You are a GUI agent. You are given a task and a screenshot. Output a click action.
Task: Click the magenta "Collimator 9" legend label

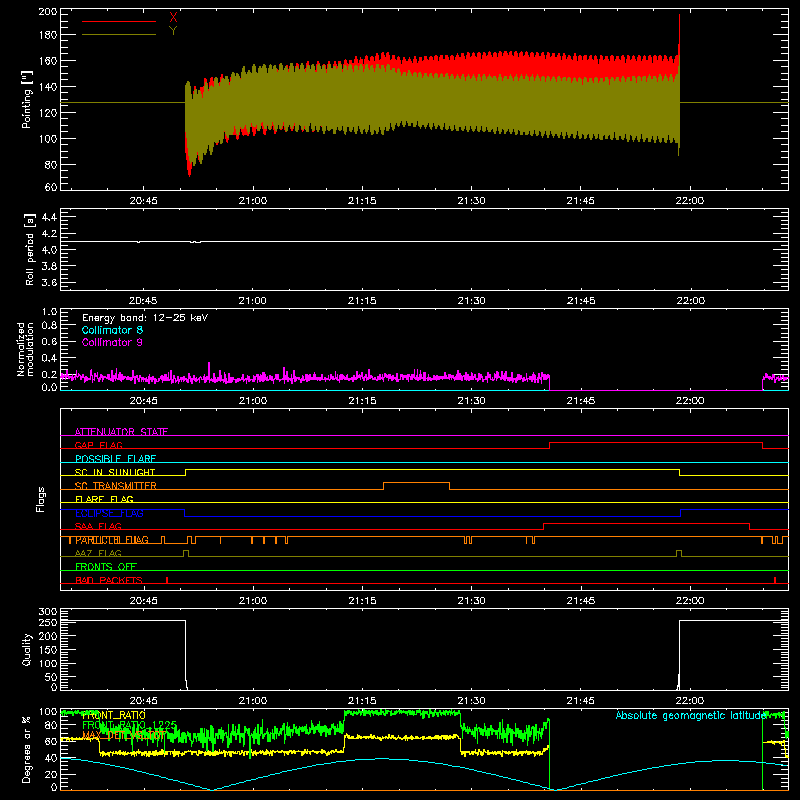tap(112, 342)
